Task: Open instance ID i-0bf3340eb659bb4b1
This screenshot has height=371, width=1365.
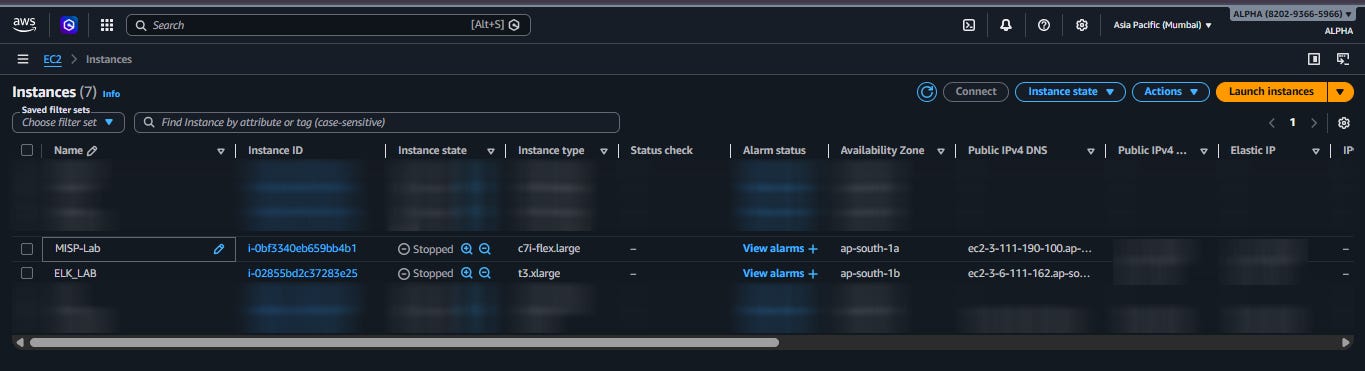Action: (x=302, y=249)
